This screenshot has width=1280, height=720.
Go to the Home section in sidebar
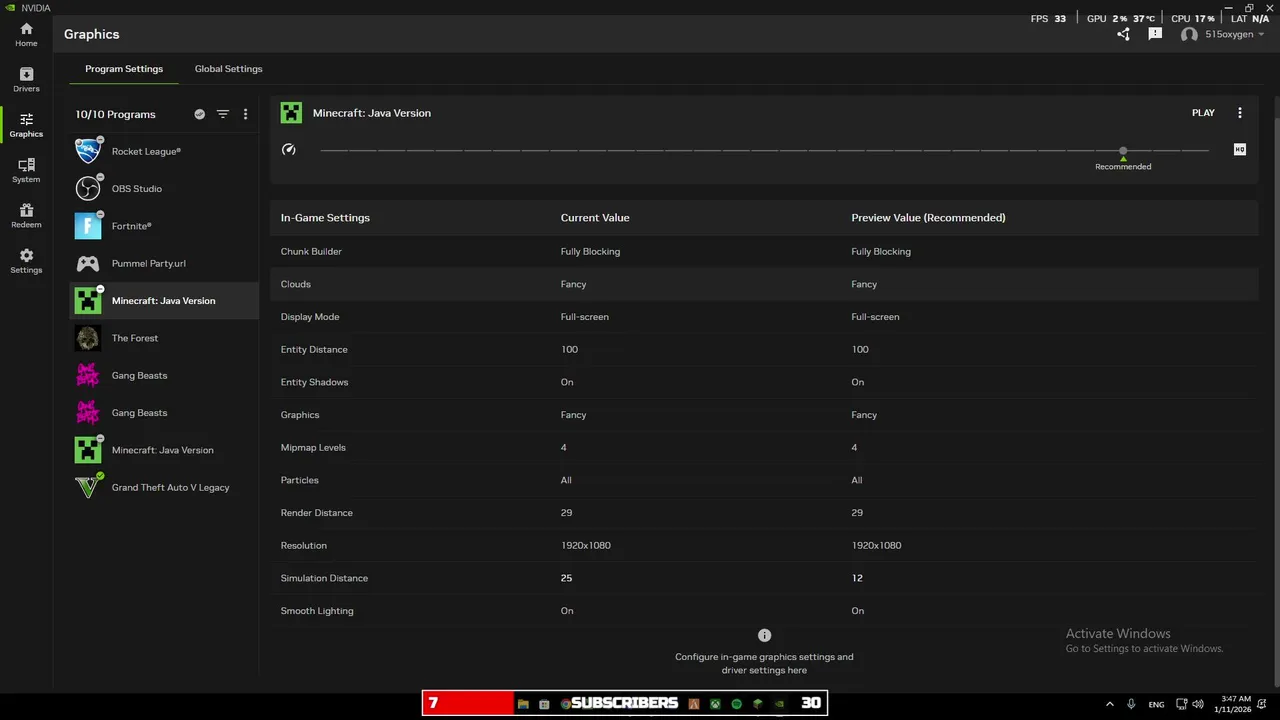click(x=26, y=35)
